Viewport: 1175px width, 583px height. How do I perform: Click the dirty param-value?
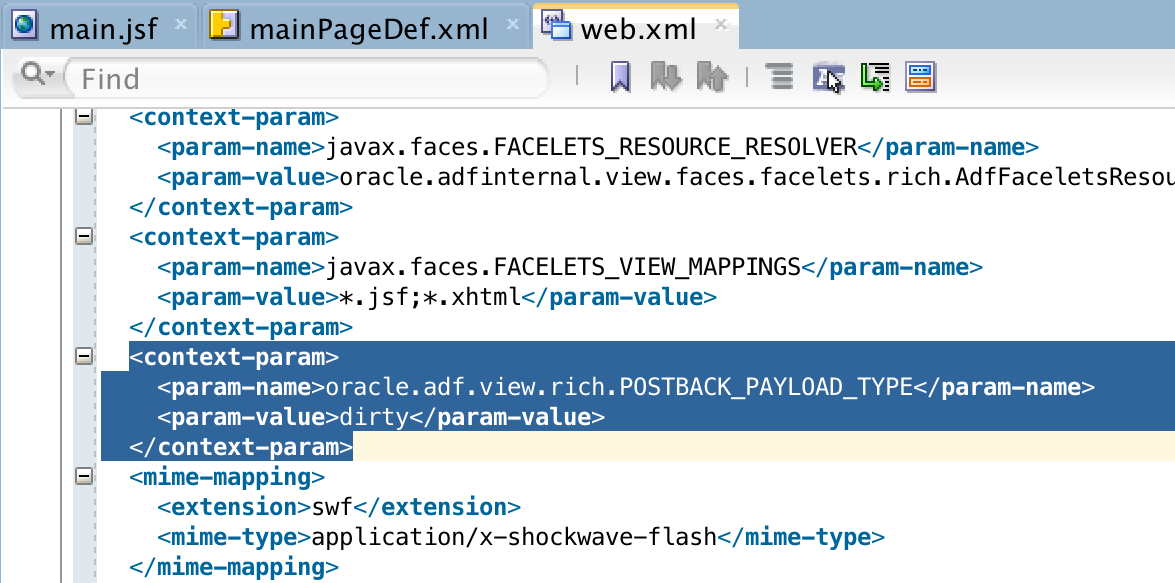pos(373,417)
